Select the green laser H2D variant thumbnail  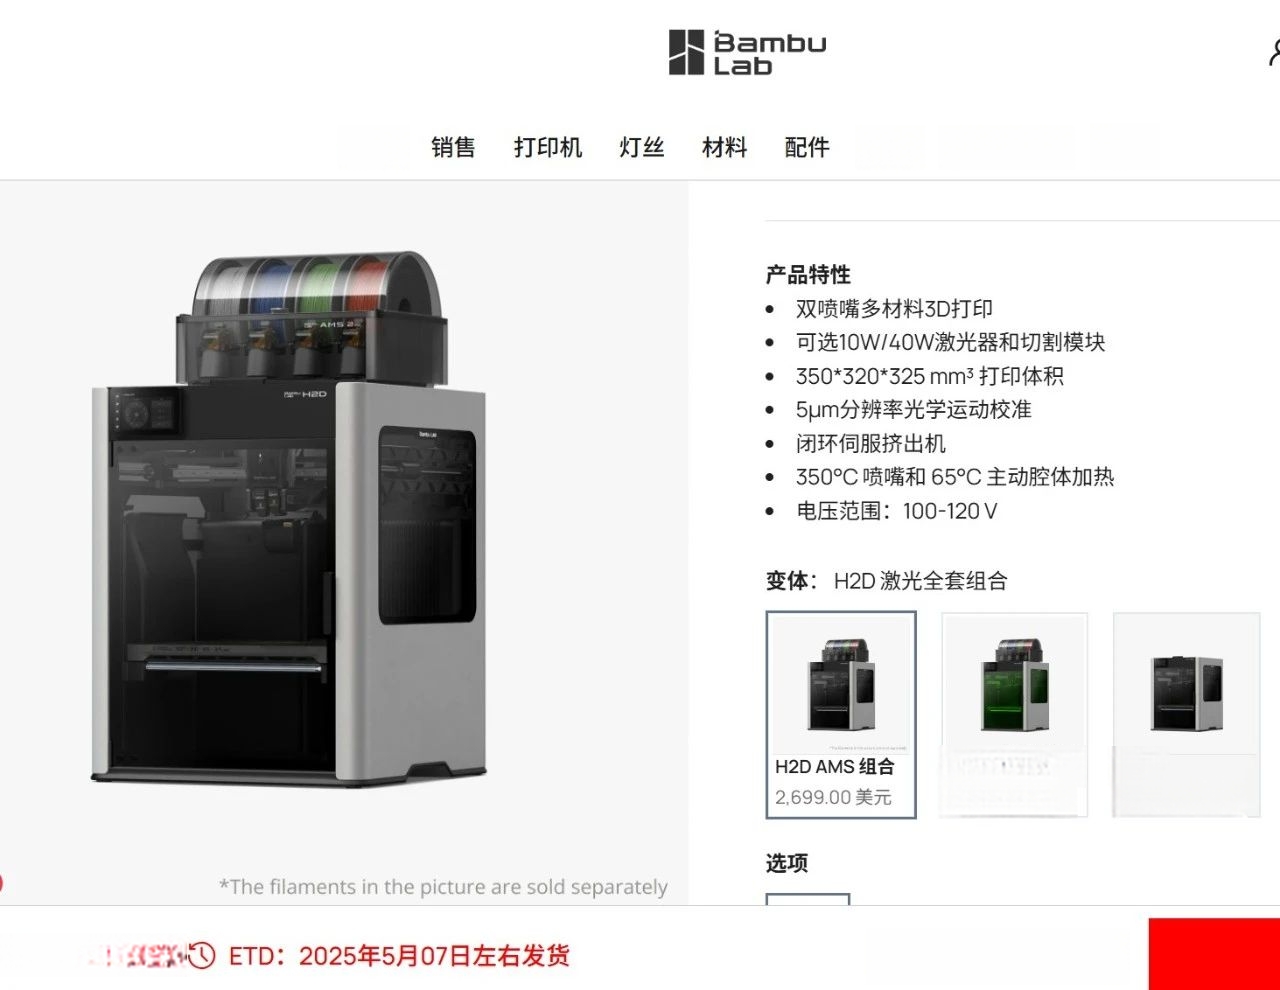point(1014,714)
